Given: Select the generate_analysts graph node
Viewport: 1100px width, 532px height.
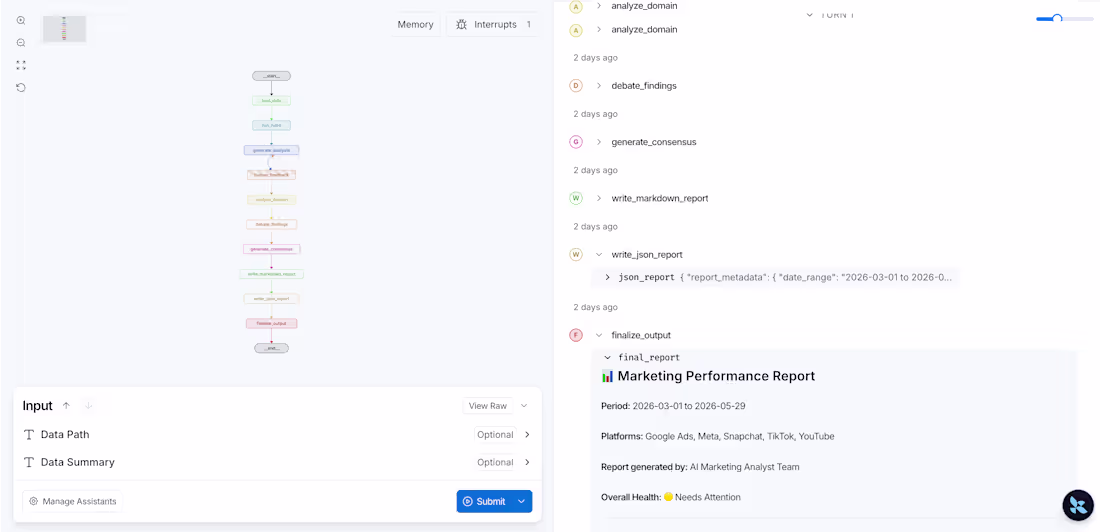Looking at the screenshot, I should [x=271, y=150].
